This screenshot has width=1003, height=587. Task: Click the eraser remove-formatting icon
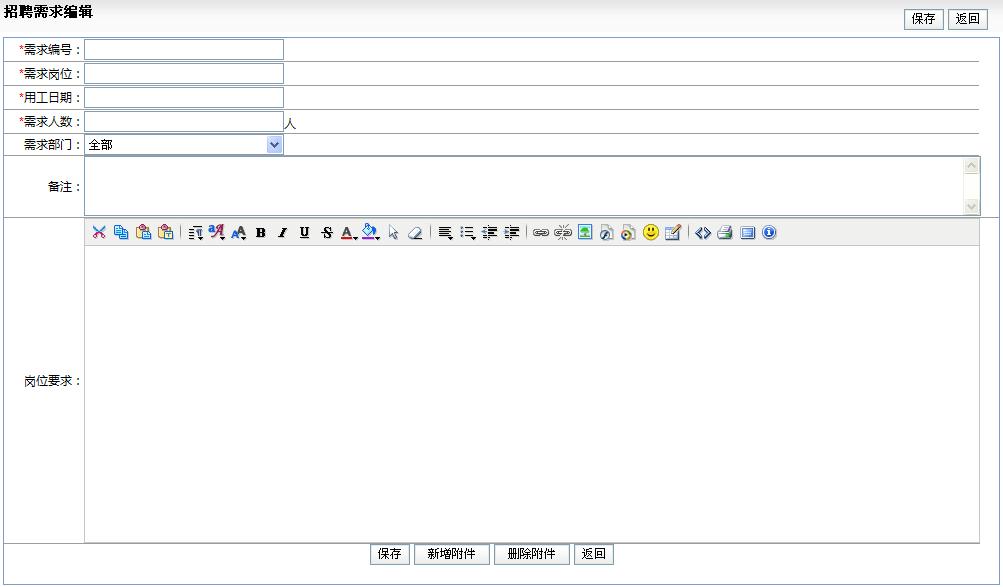coord(414,233)
